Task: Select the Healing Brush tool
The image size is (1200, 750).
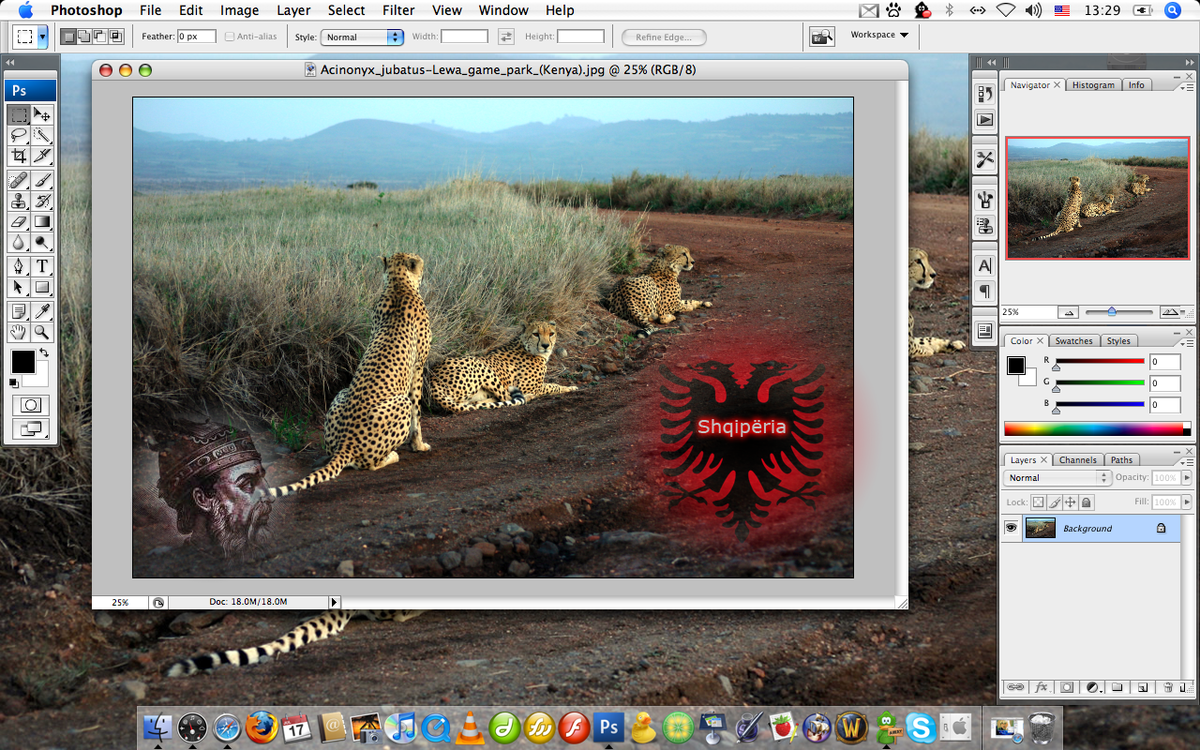Action: click(18, 180)
